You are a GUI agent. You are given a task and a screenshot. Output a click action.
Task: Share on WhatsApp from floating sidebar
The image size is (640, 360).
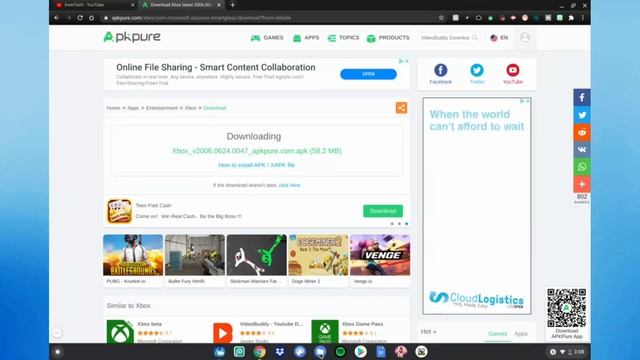point(582,167)
